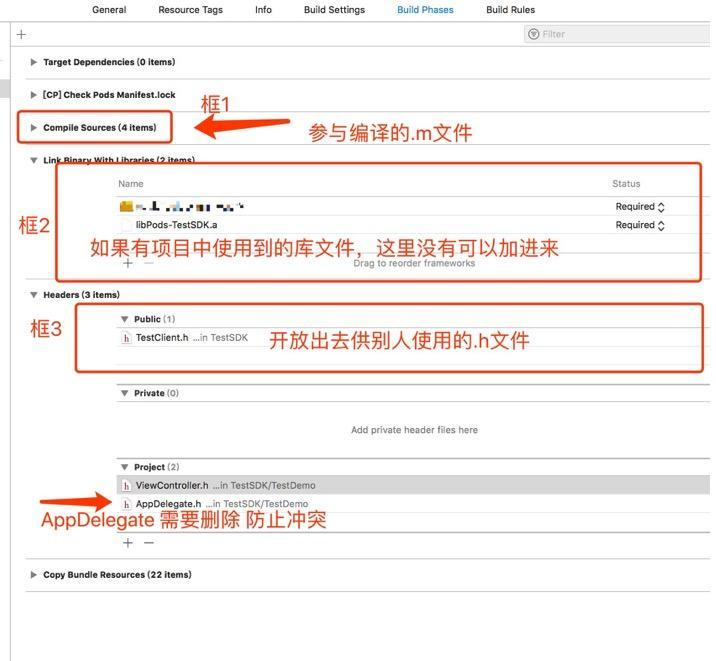The image size is (716, 661).
Task: Collapse the Private headers group
Action: coord(124,393)
